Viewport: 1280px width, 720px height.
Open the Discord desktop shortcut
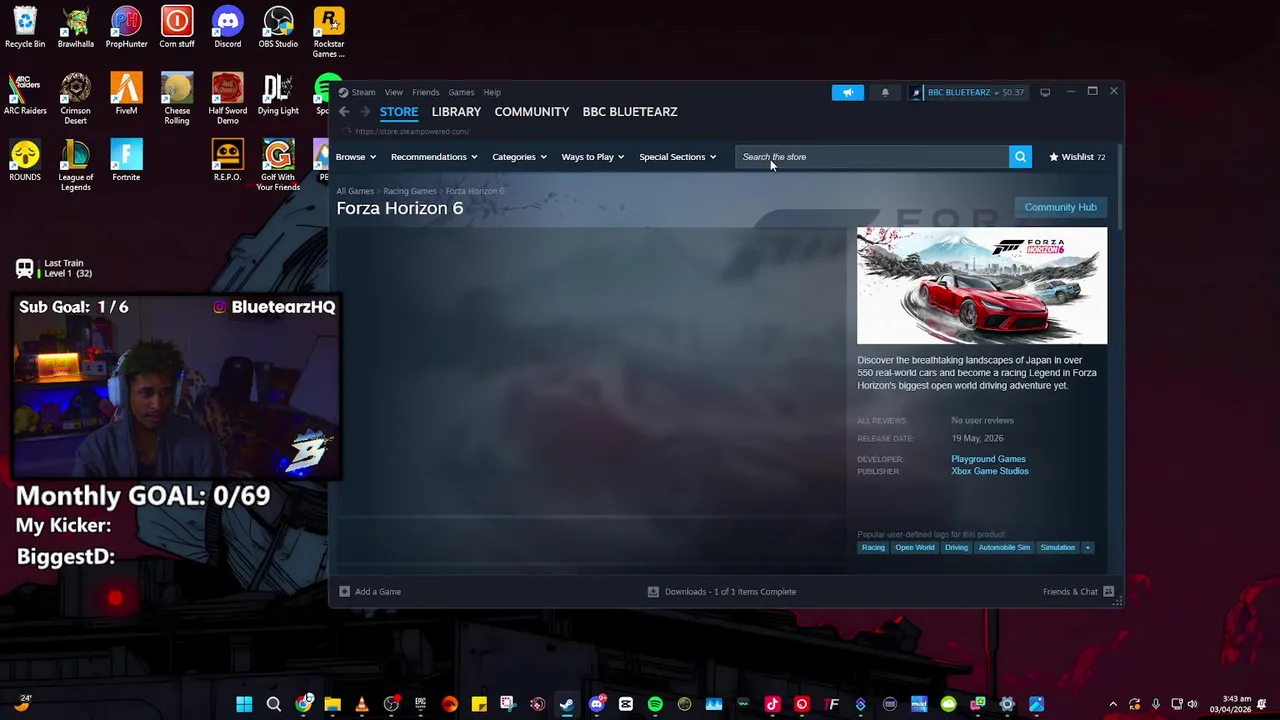pyautogui.click(x=227, y=27)
